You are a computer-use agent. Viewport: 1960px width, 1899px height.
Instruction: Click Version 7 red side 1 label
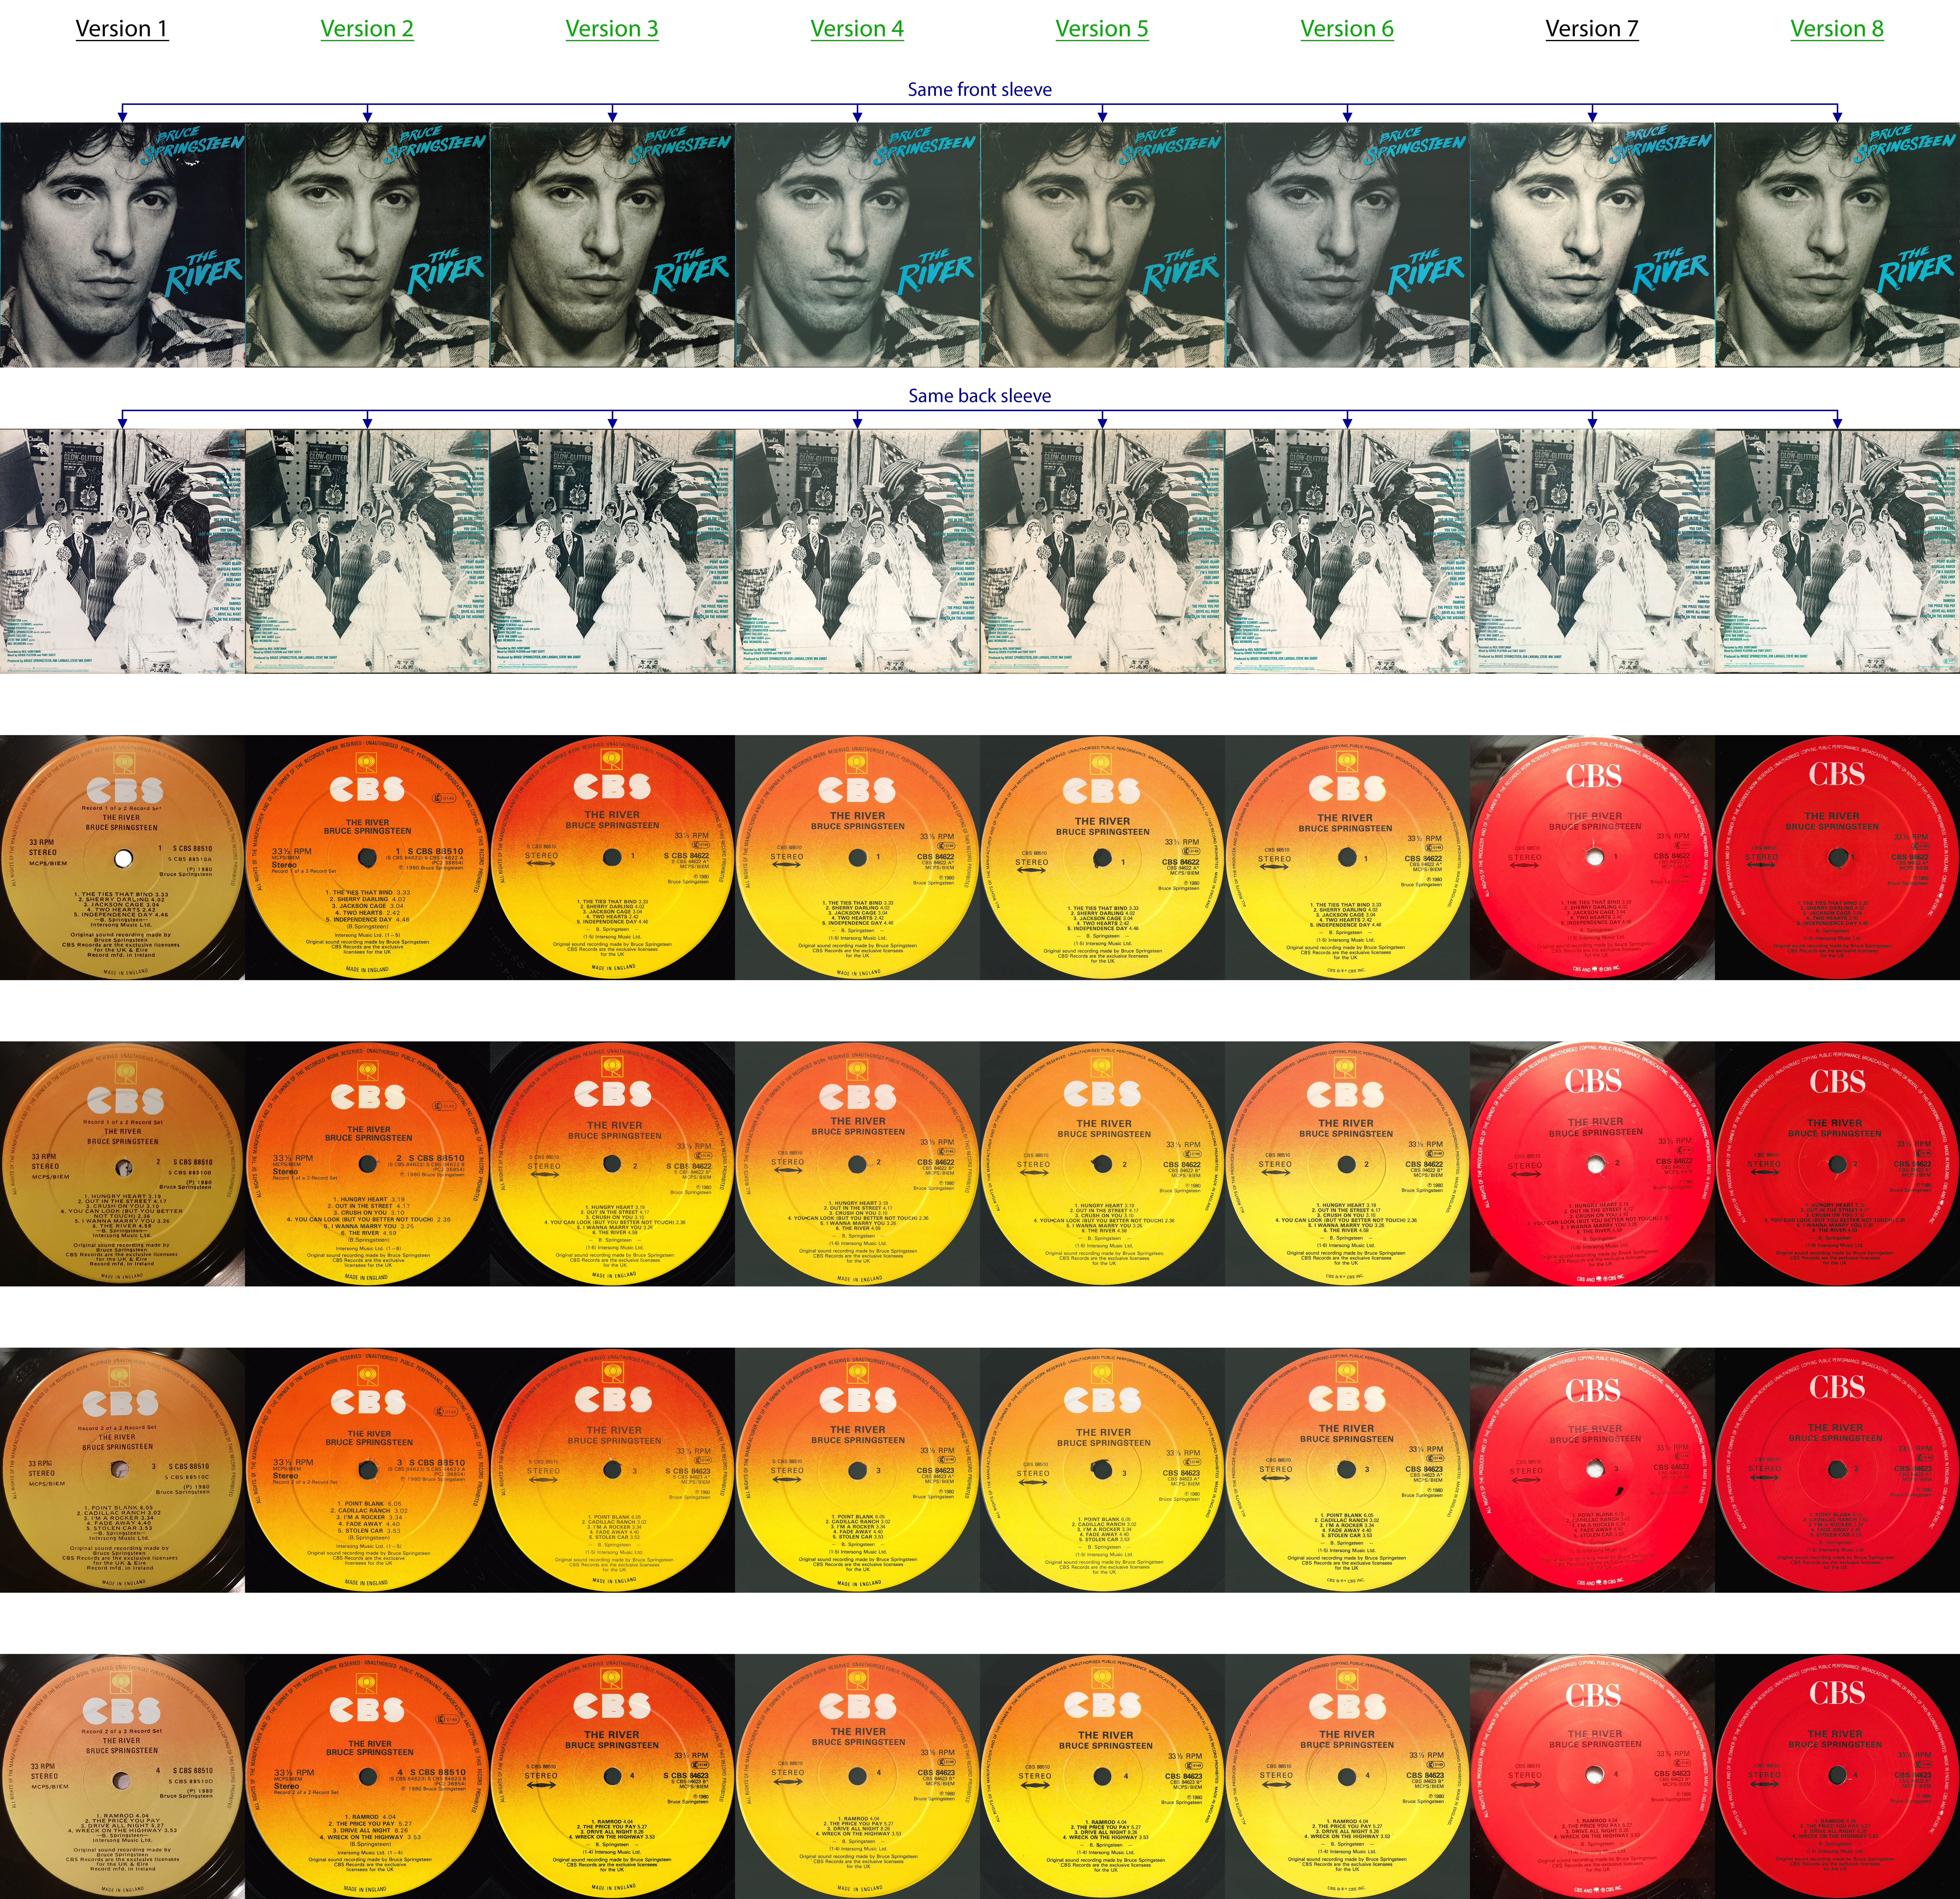pos(1592,858)
